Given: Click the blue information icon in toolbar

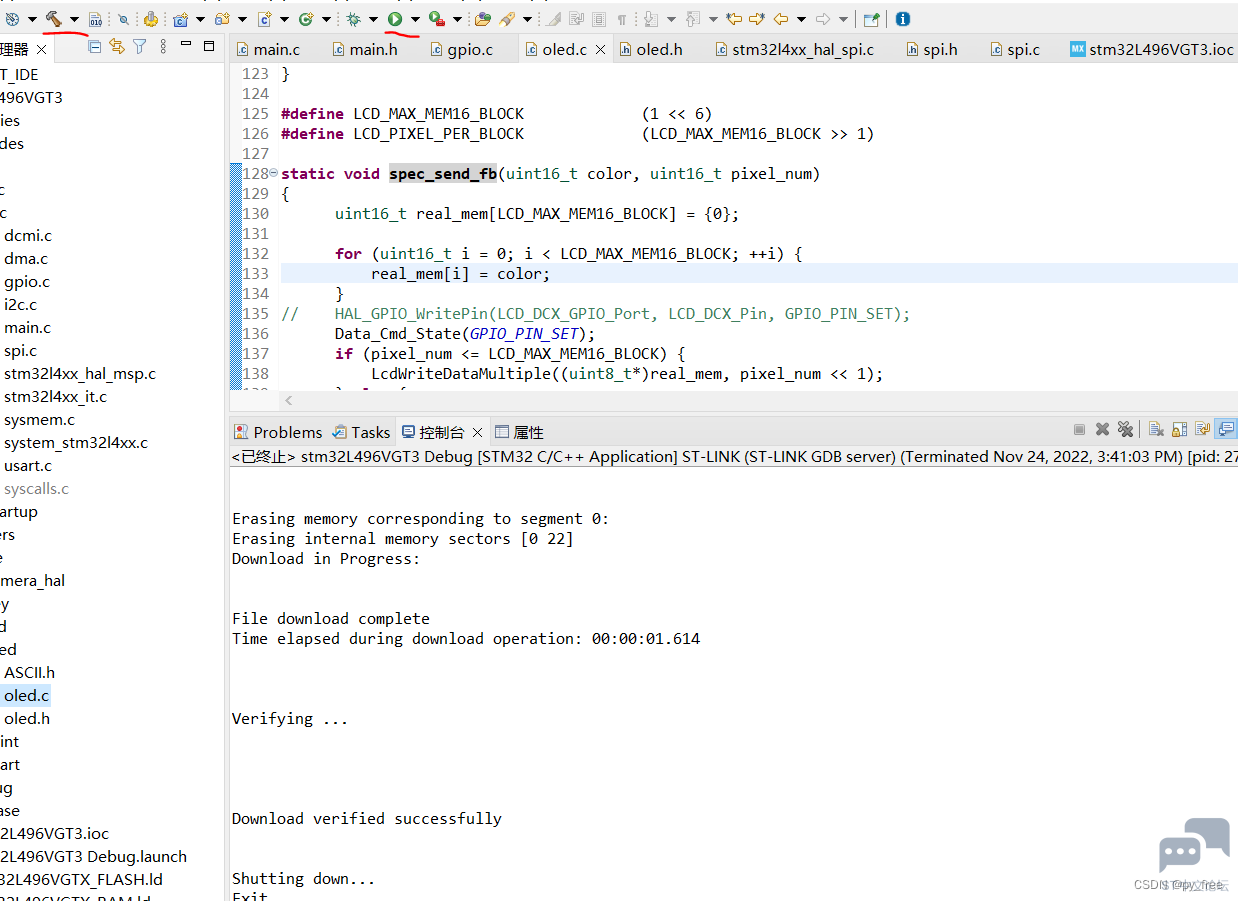Looking at the screenshot, I should (902, 18).
